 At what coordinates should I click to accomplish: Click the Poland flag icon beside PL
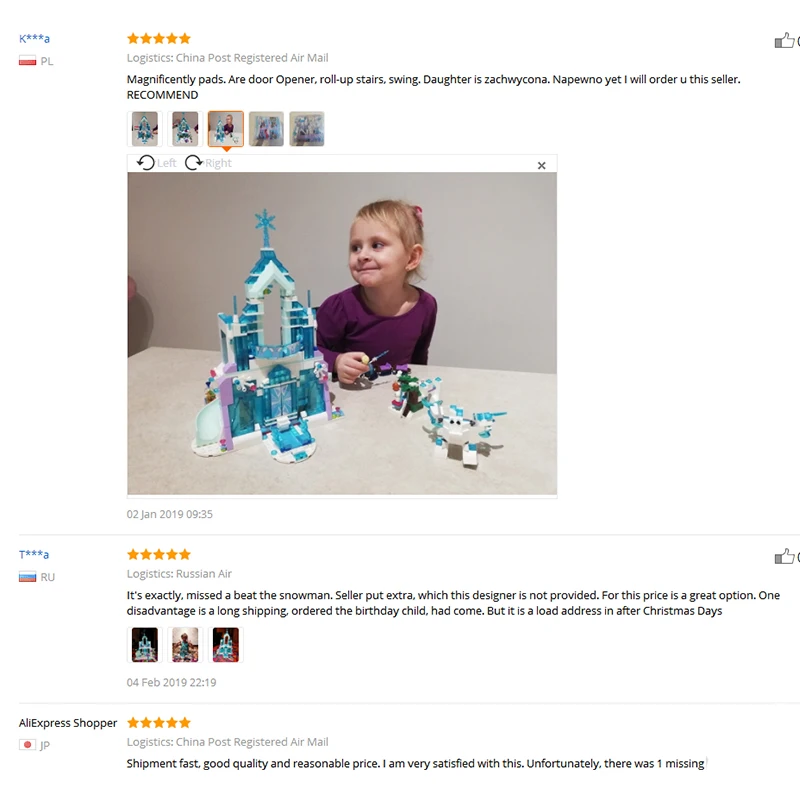coord(28,61)
